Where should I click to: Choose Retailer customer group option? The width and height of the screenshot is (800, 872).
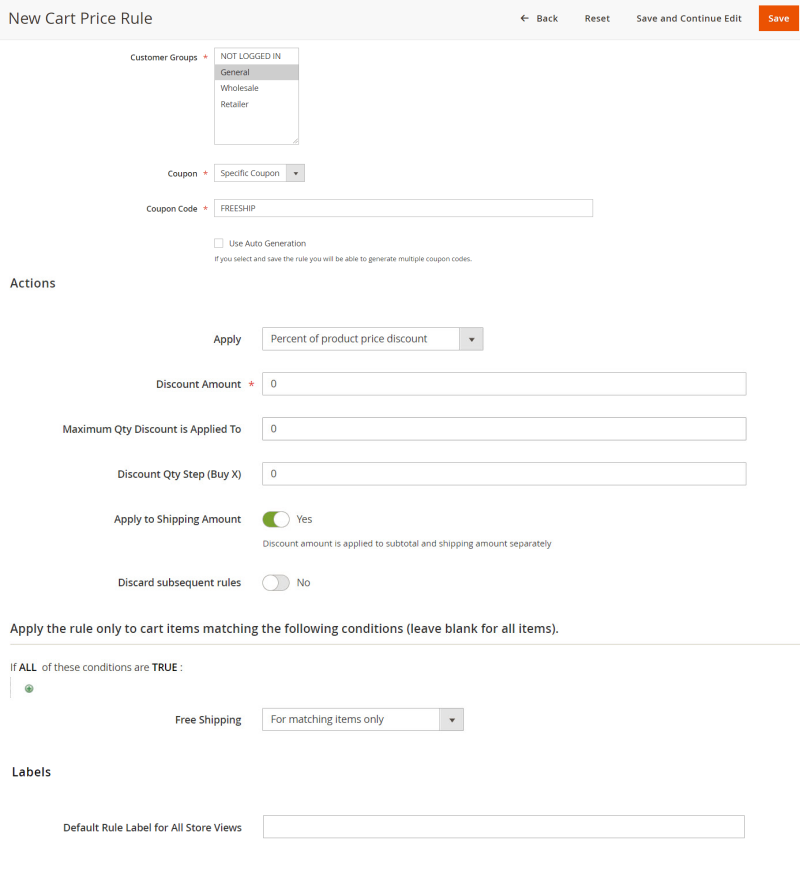(235, 104)
